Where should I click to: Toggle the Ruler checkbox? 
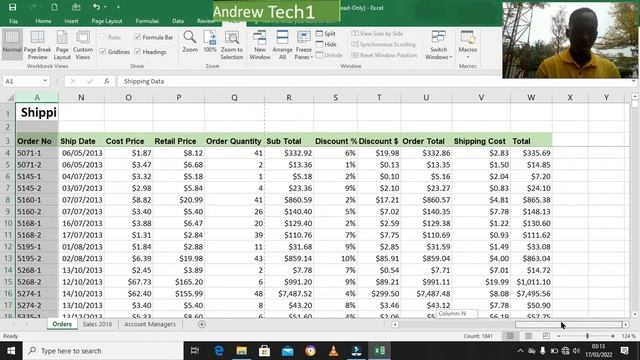103,37
